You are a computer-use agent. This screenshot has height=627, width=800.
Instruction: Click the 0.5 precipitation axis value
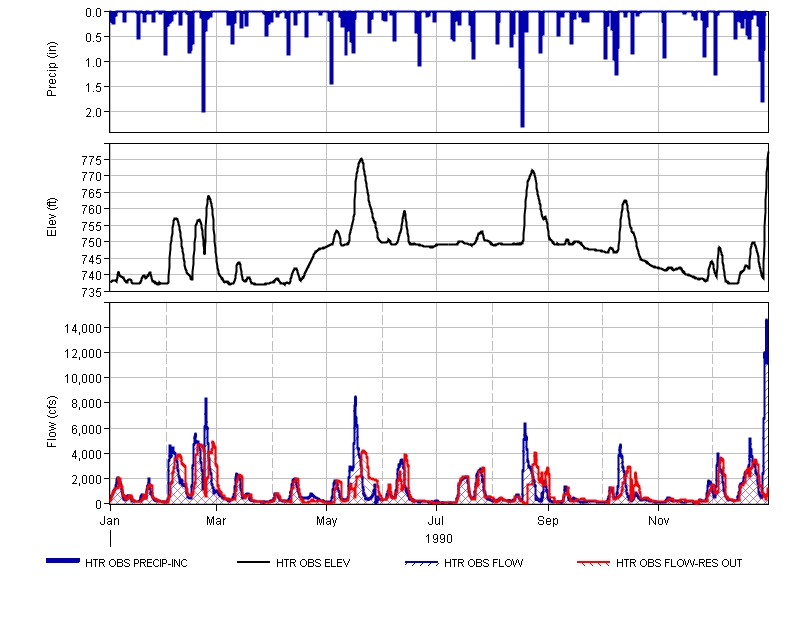click(94, 37)
